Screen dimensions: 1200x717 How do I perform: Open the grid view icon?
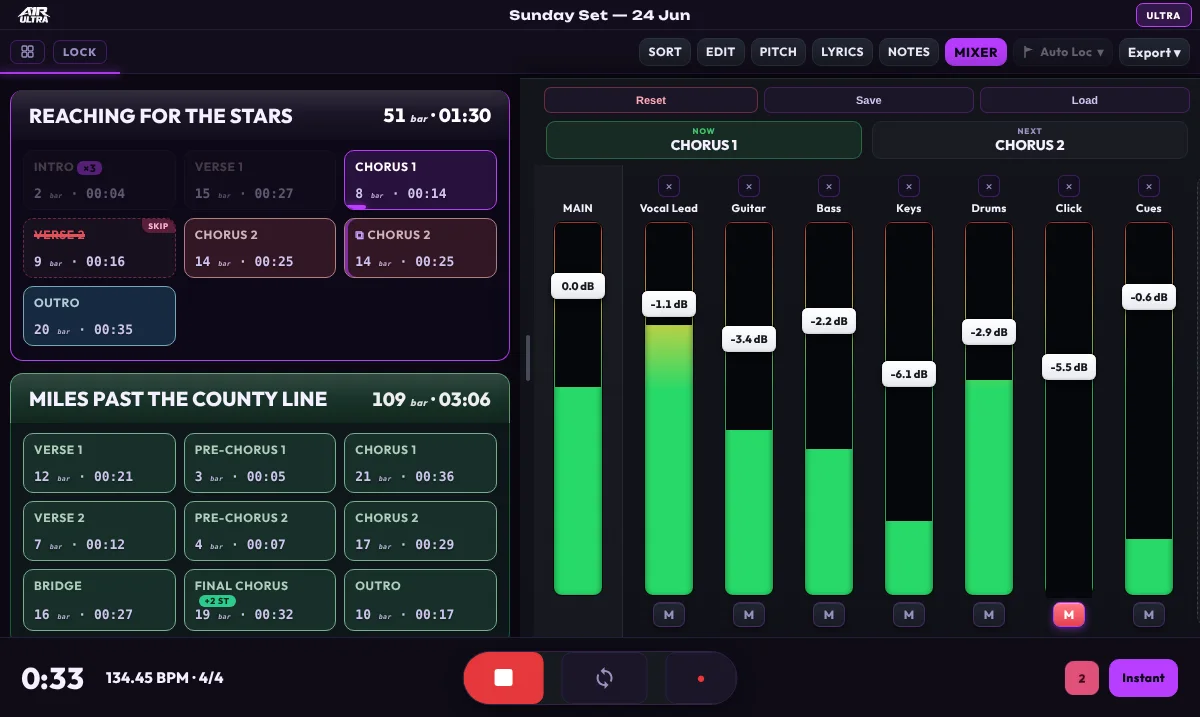click(27, 52)
